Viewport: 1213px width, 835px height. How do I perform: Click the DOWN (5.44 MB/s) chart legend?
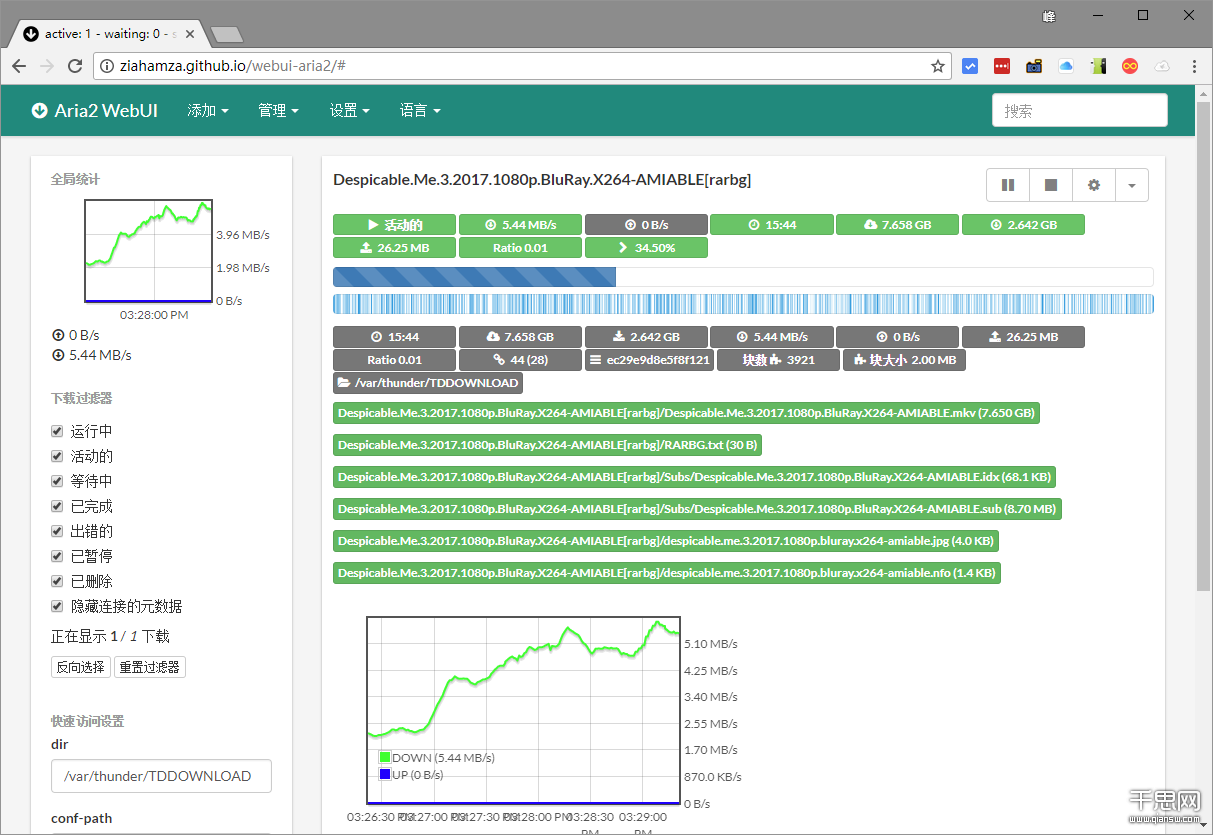[437, 758]
